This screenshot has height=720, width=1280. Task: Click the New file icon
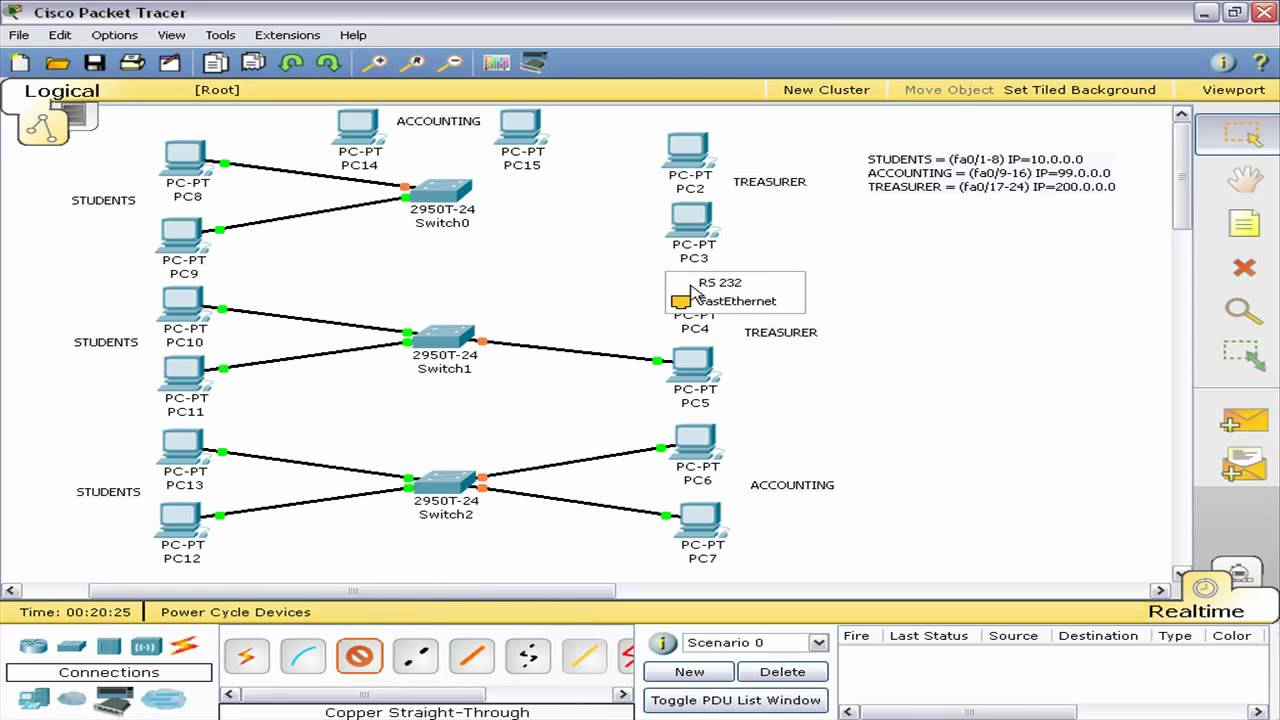pyautogui.click(x=20, y=63)
